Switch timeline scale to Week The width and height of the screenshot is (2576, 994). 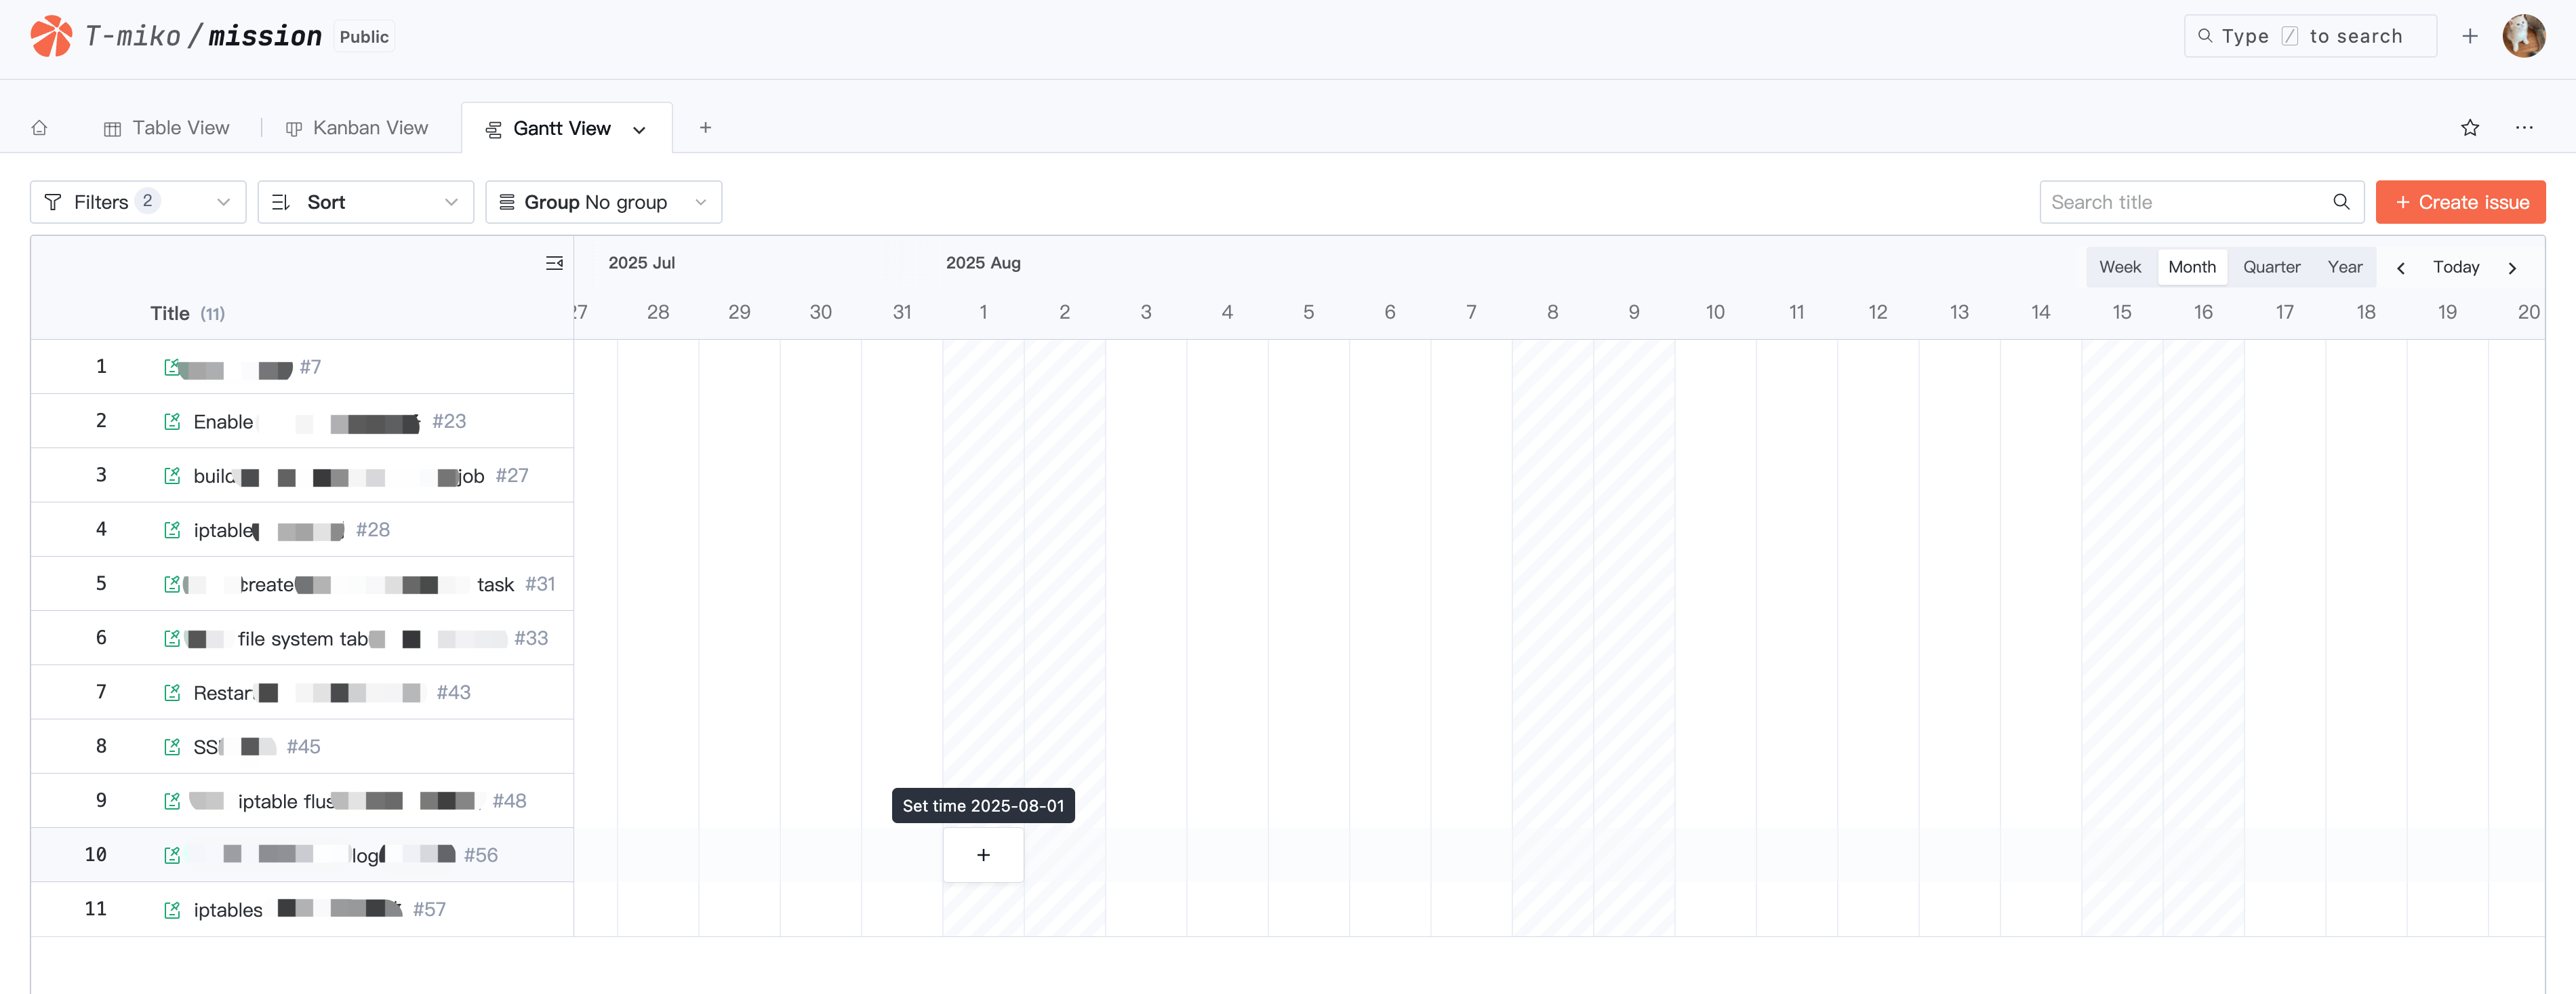(2119, 267)
